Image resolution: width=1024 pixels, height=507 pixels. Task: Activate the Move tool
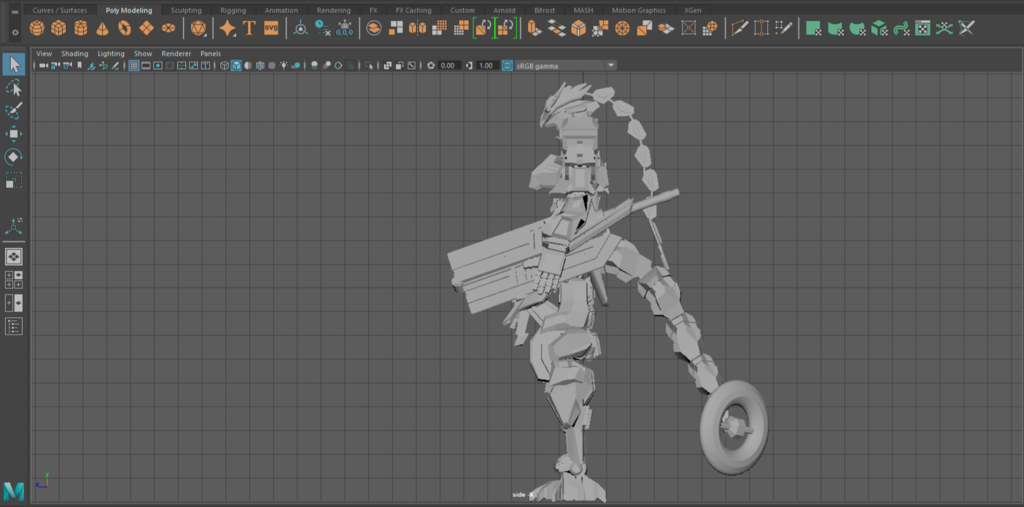coord(14,134)
